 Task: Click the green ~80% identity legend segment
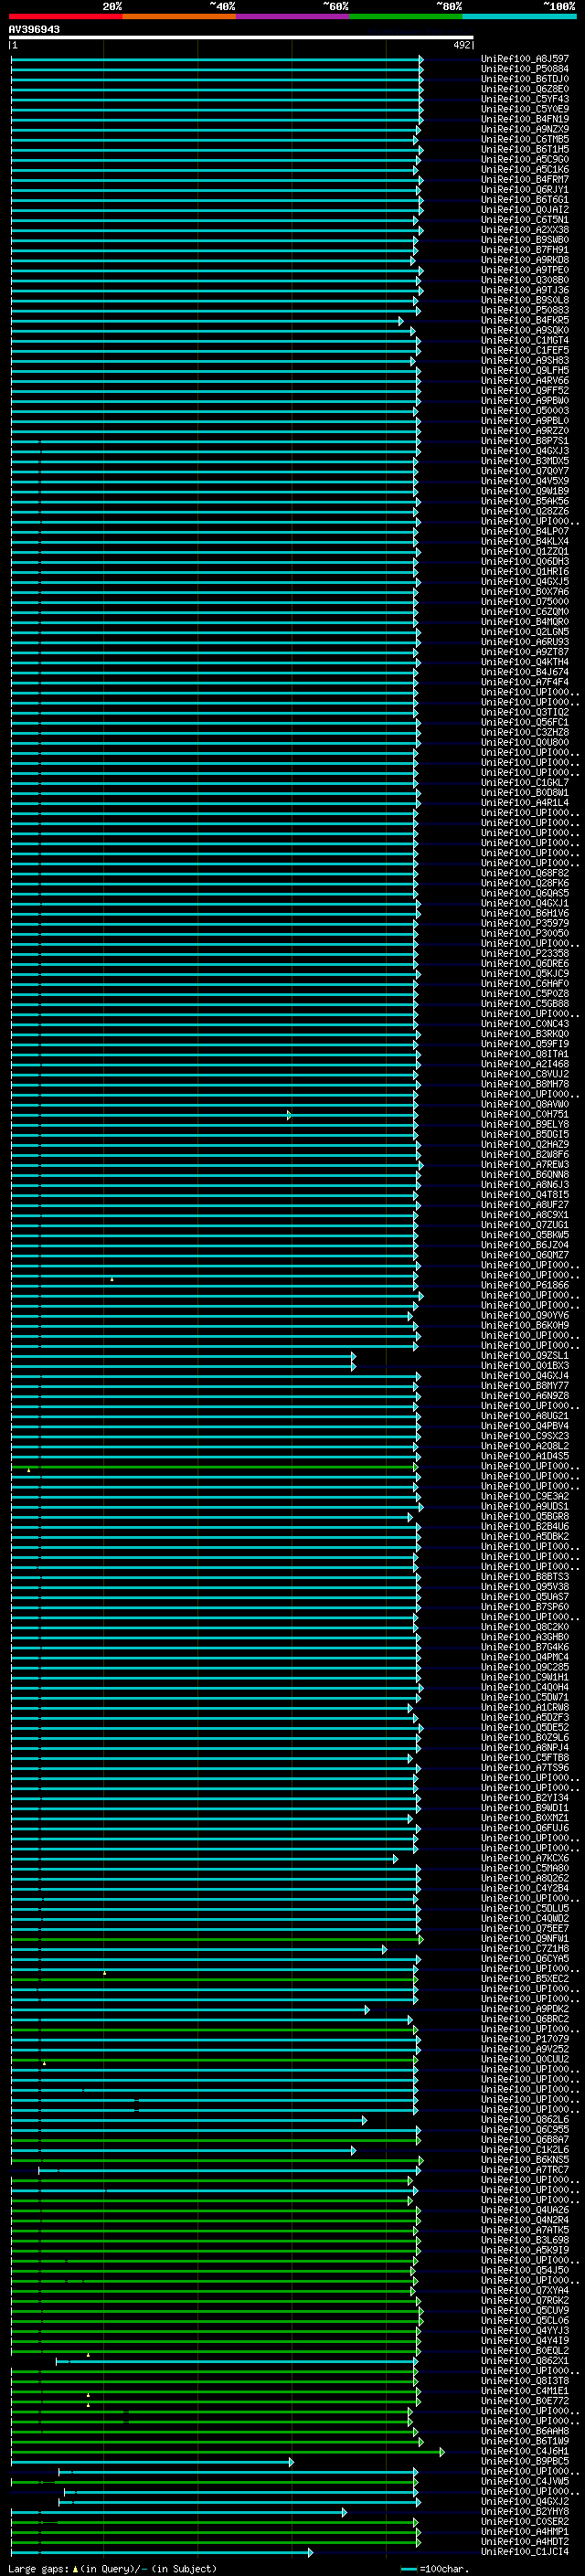pos(405,17)
